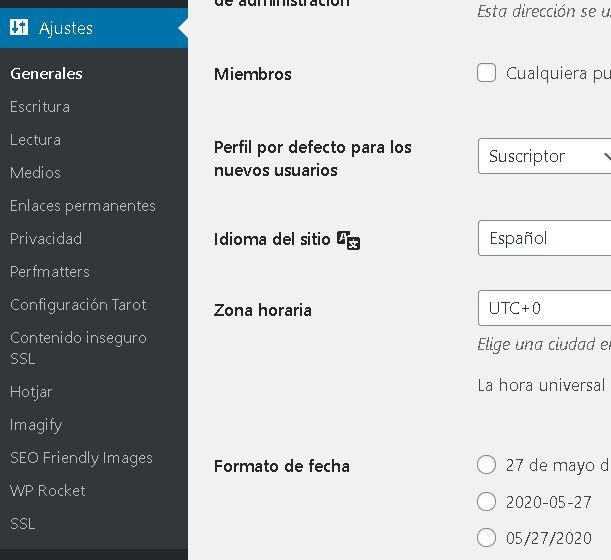Viewport: 611px width, 560px height.
Task: Click the Ajustes settings slider icon
Action: 19,28
